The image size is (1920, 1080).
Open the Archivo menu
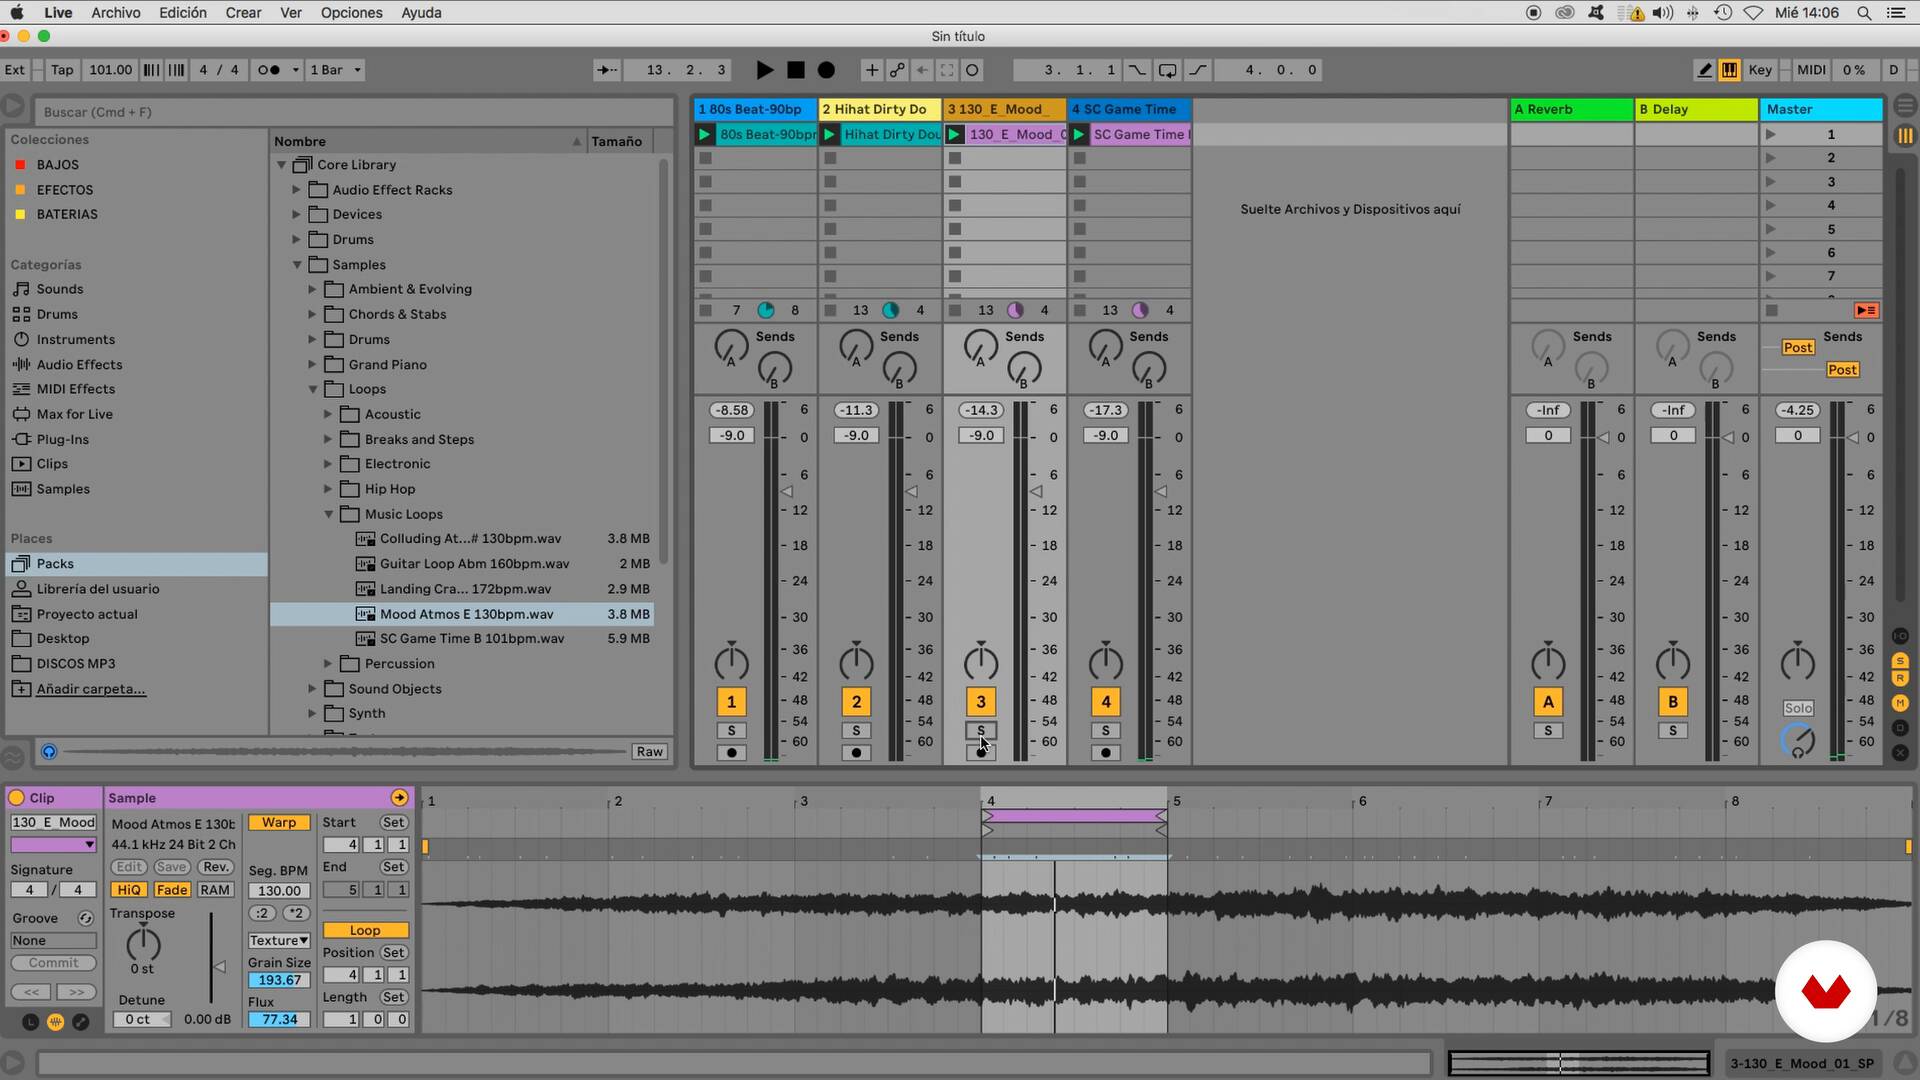[x=116, y=13]
